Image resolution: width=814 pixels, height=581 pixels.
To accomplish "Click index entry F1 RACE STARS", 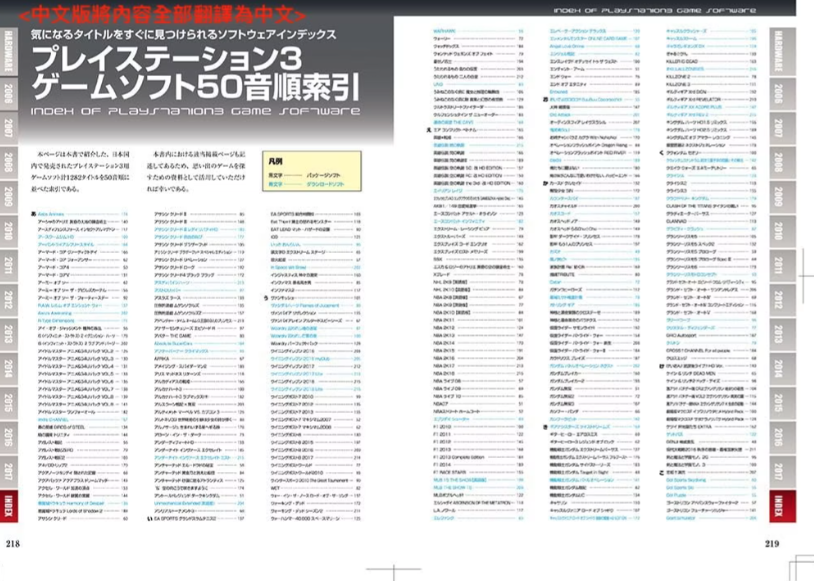I will (450, 472).
